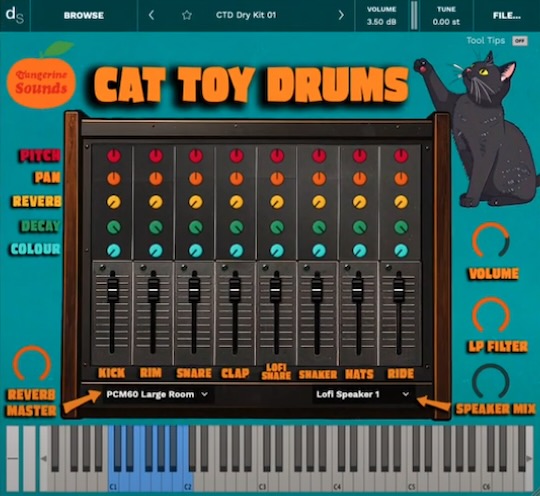
Task: Click the KICK channel fader
Action: [113, 289]
